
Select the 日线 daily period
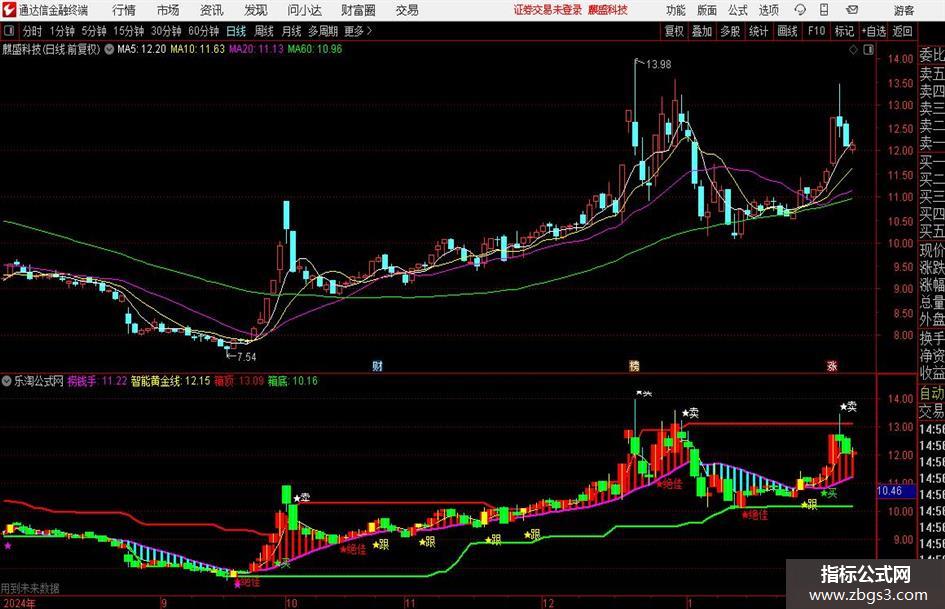click(x=236, y=31)
